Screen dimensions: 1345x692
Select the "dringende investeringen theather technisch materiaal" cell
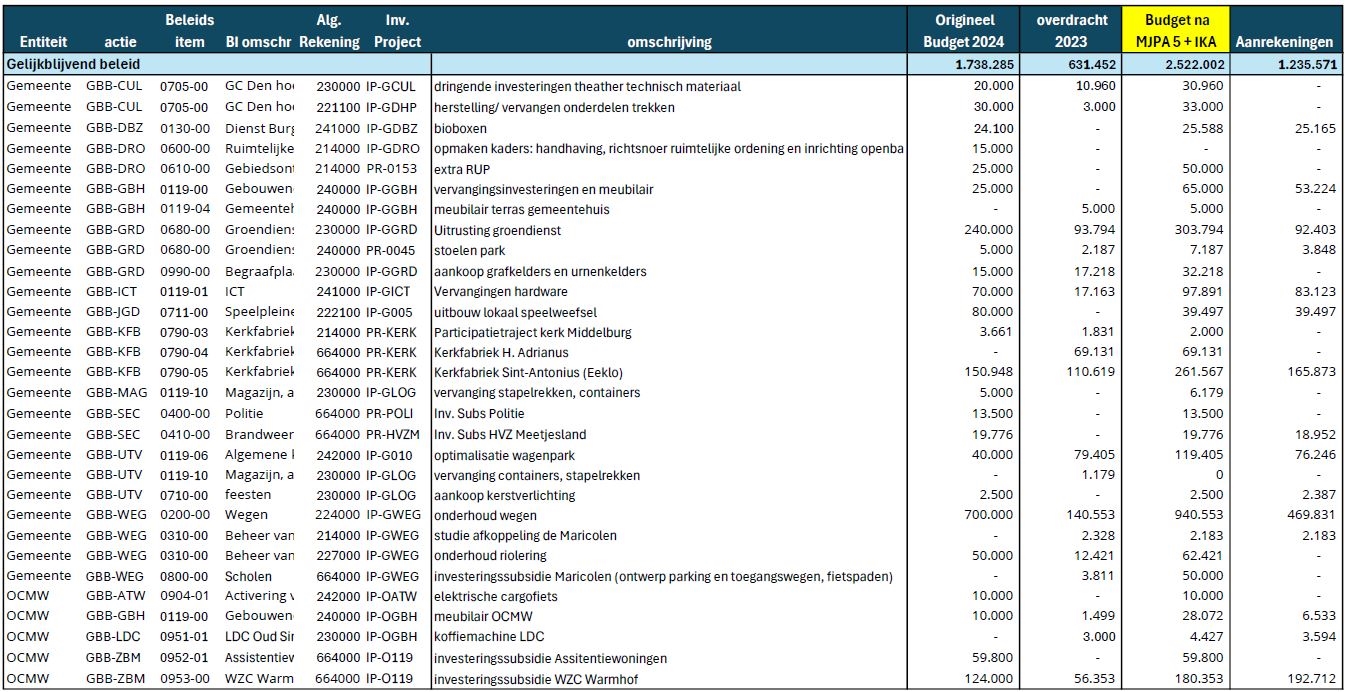click(588, 86)
